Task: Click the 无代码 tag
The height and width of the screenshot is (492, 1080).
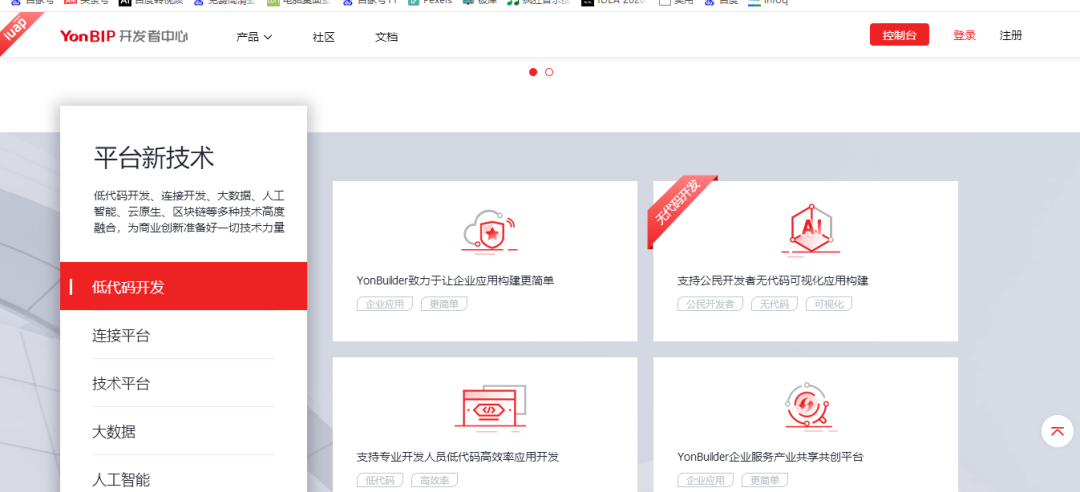Action: [x=774, y=304]
